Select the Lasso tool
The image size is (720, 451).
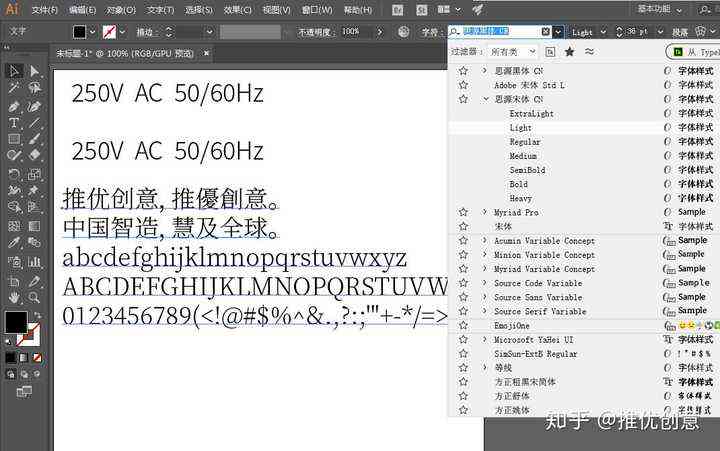(34, 88)
